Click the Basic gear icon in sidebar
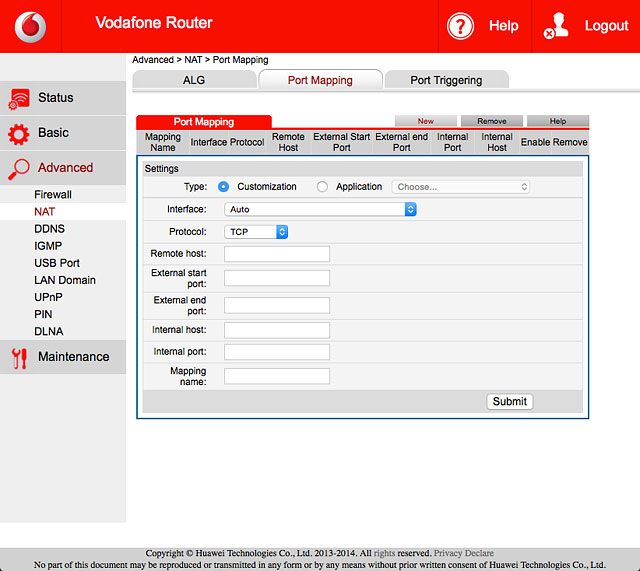The width and height of the screenshot is (640, 571). (x=19, y=134)
